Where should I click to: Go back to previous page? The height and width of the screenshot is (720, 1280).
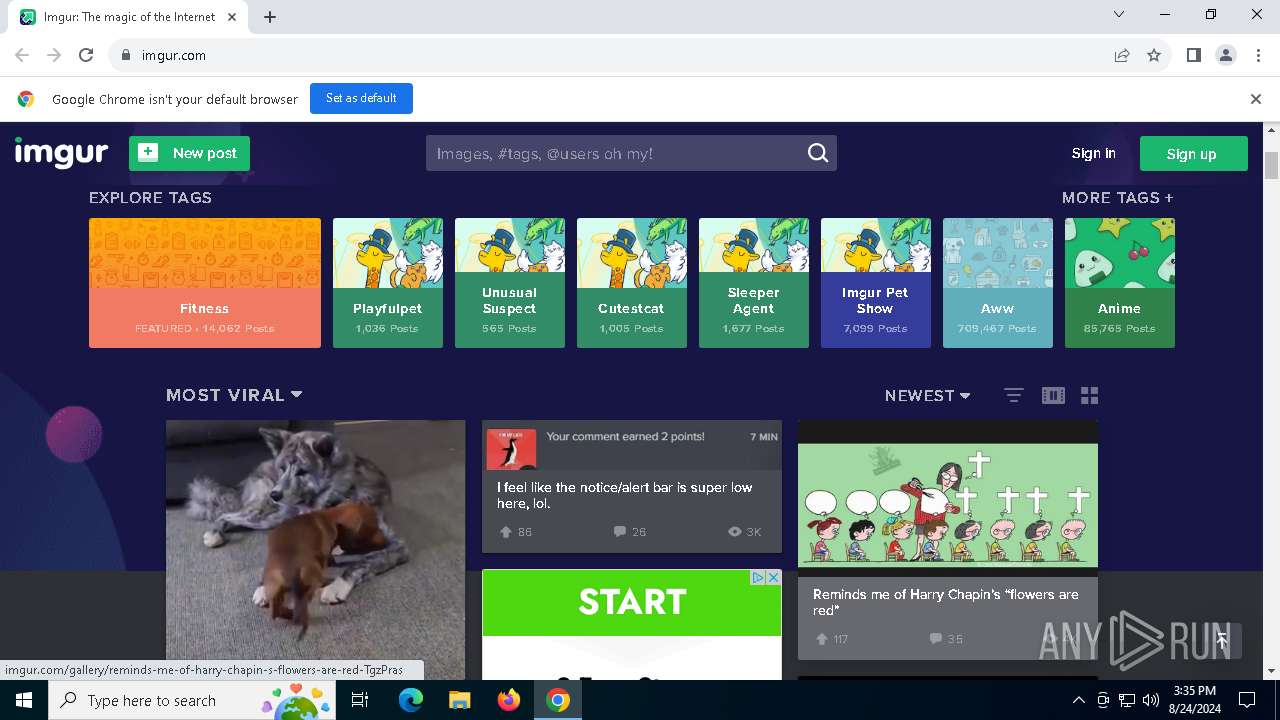coord(22,56)
